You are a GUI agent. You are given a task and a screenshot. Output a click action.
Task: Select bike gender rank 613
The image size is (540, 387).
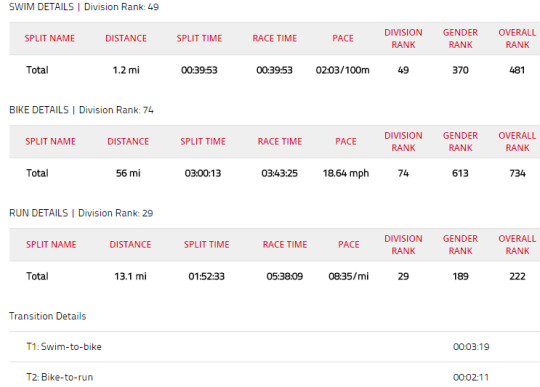460,173
